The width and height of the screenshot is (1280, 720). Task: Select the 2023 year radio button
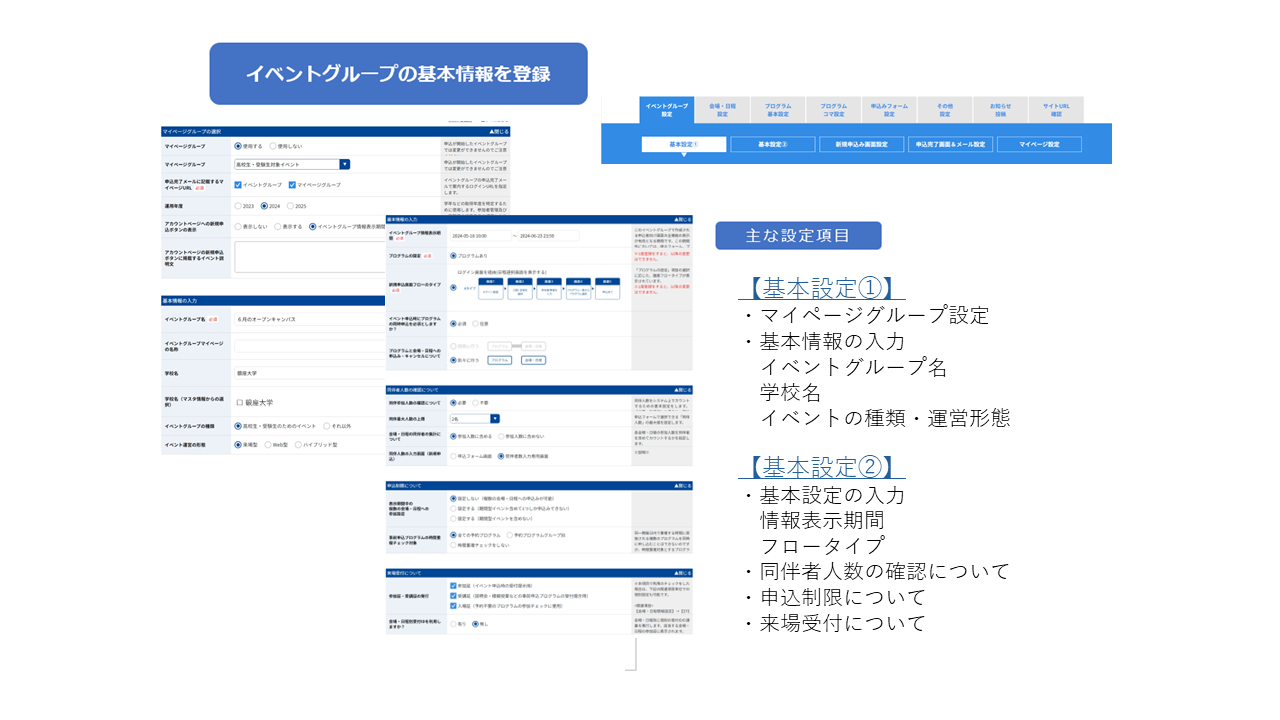(x=238, y=206)
